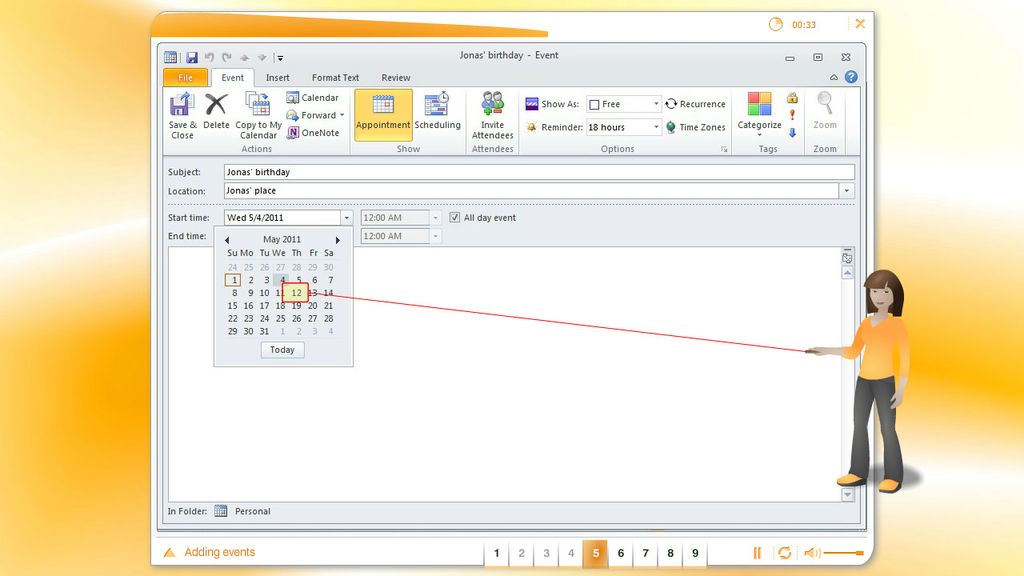Screen dimensions: 1024x576
Task: Select May 12 in the calendar
Action: click(x=296, y=293)
